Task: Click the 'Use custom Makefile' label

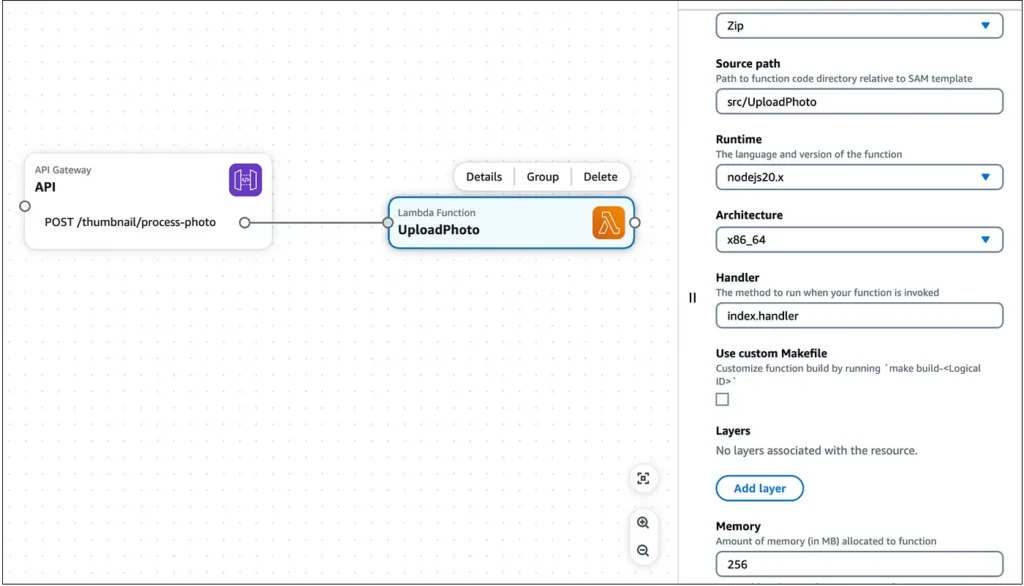Action: tap(771, 353)
